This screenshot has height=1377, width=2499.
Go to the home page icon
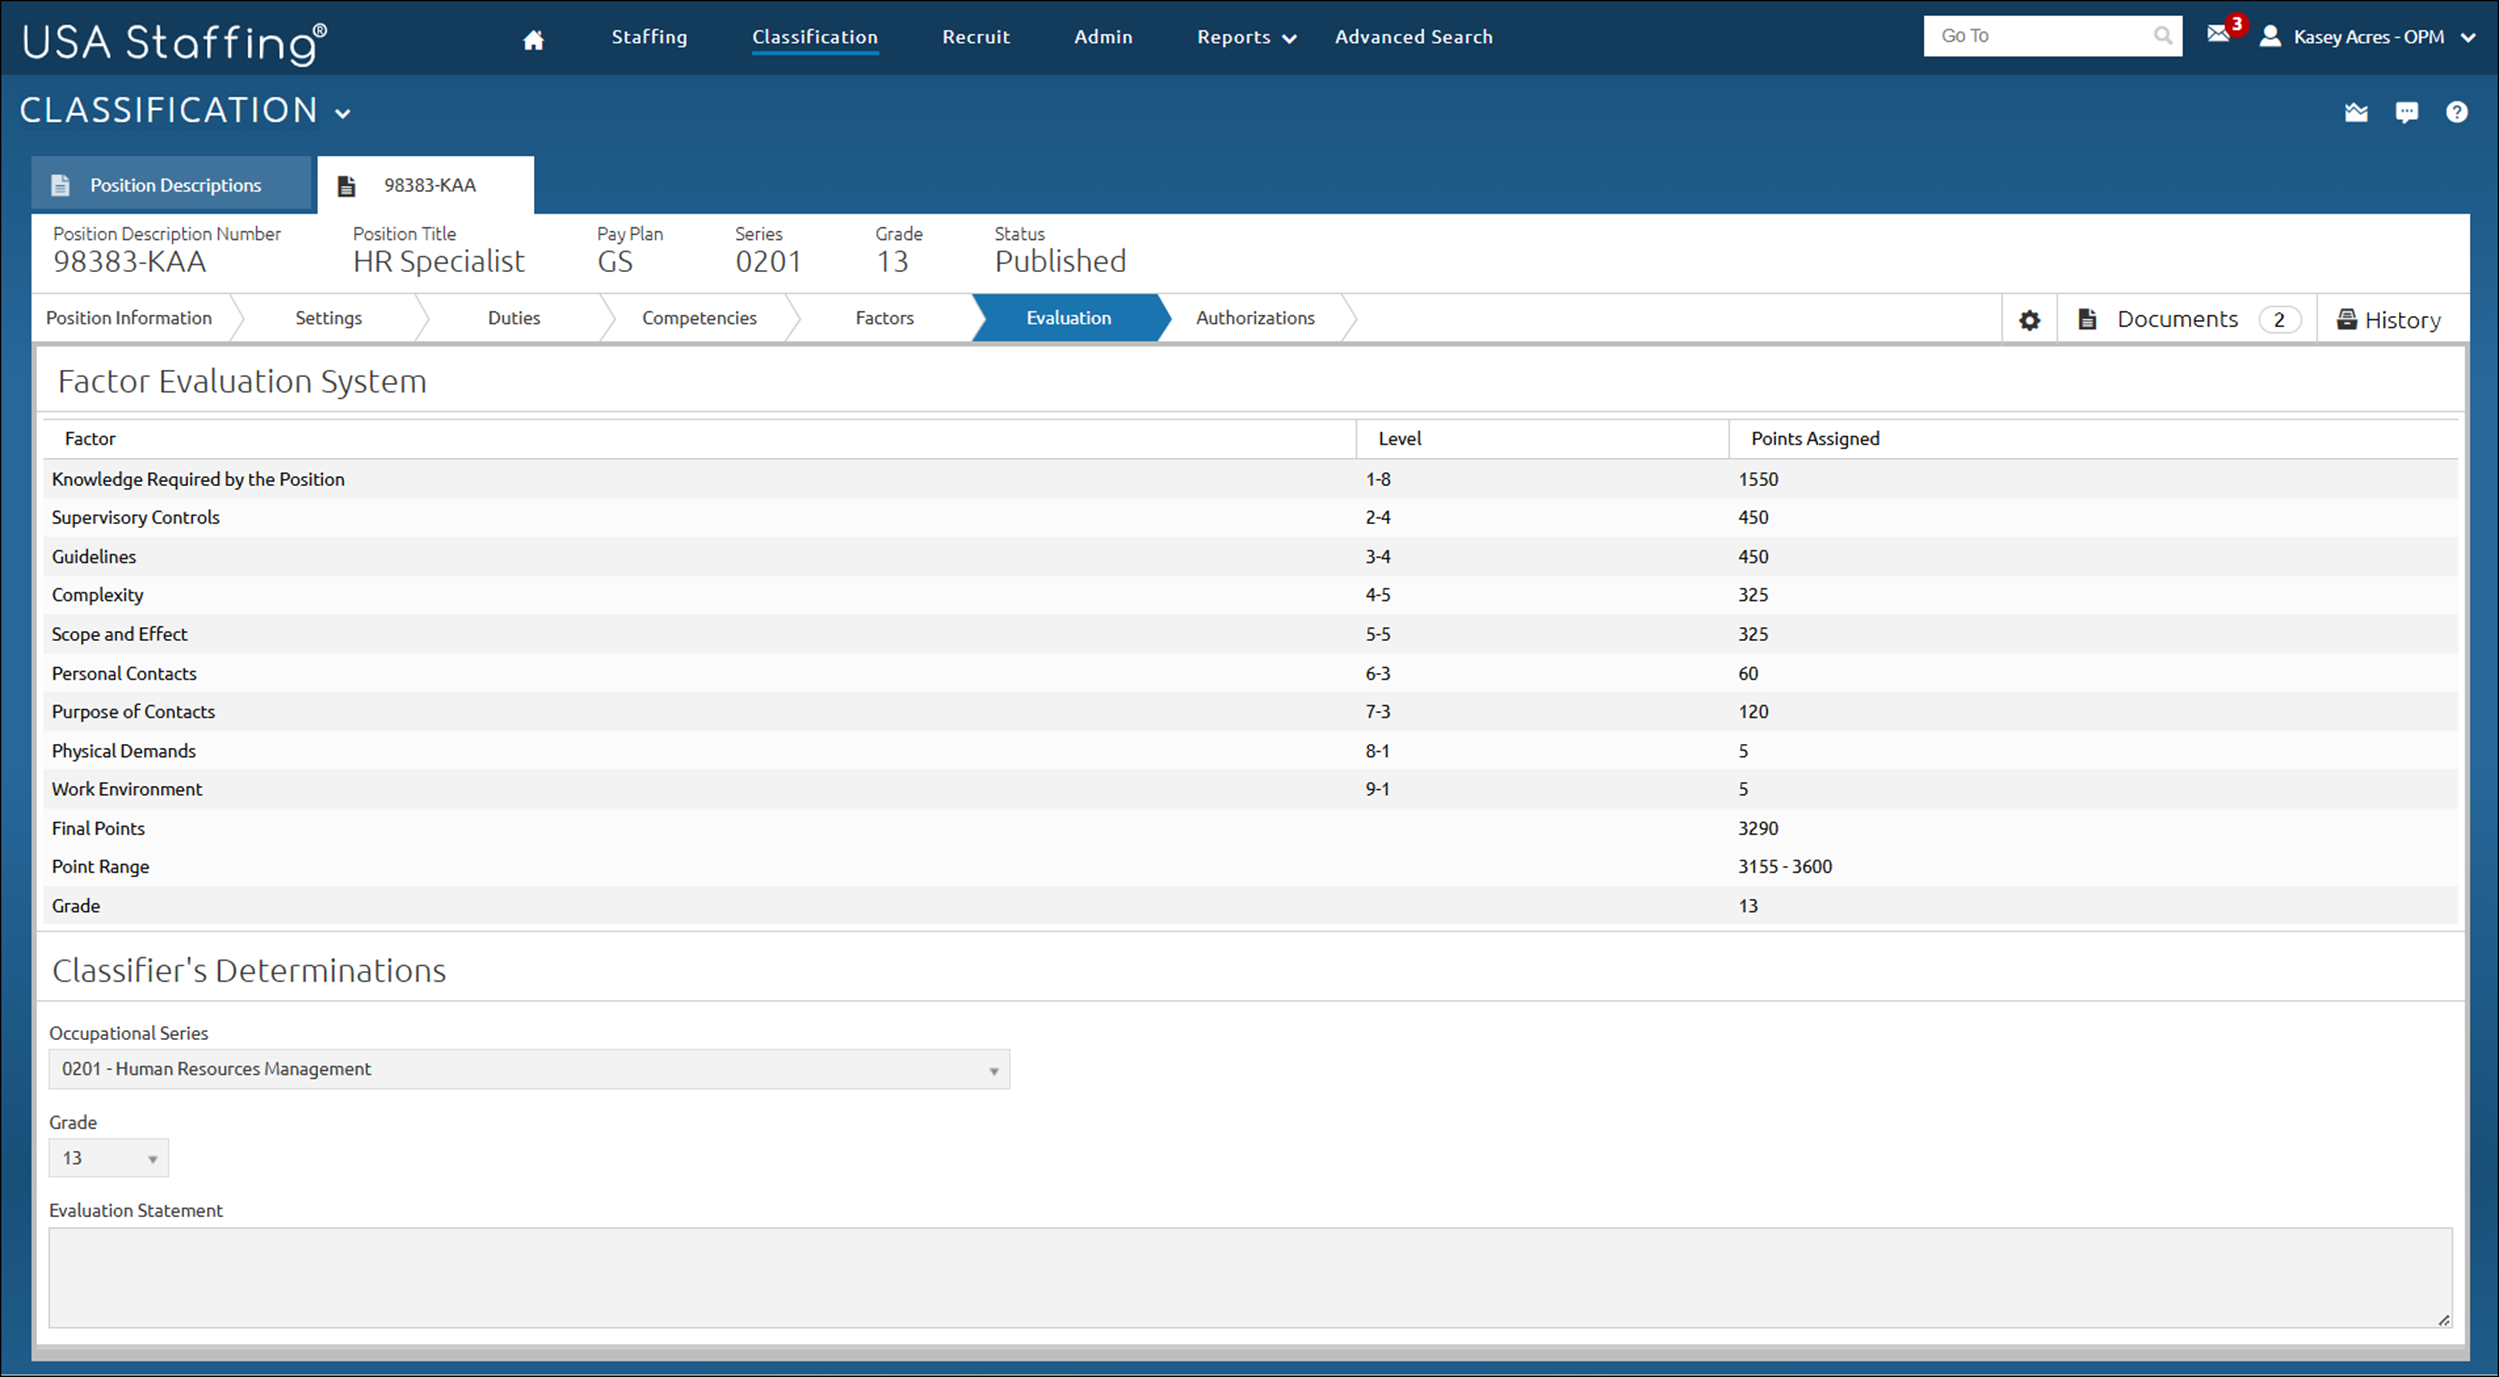click(x=533, y=39)
